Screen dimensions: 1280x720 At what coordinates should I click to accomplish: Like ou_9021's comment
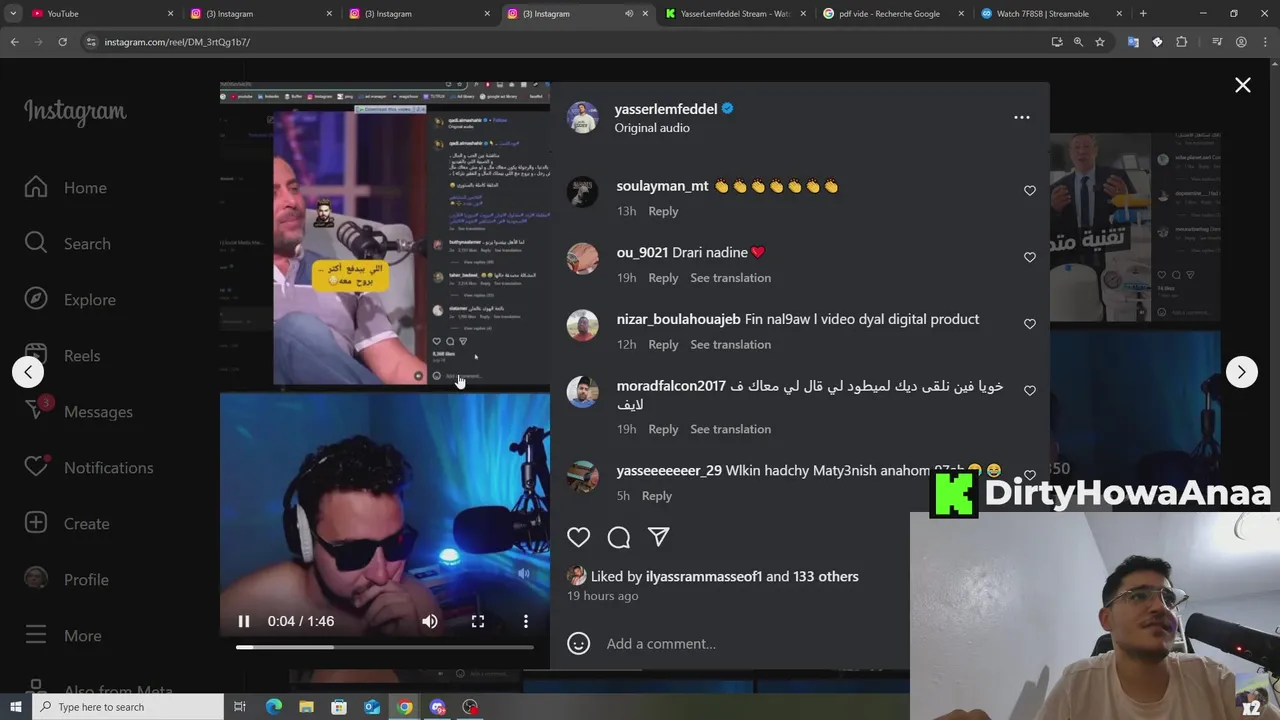tap(1030, 257)
